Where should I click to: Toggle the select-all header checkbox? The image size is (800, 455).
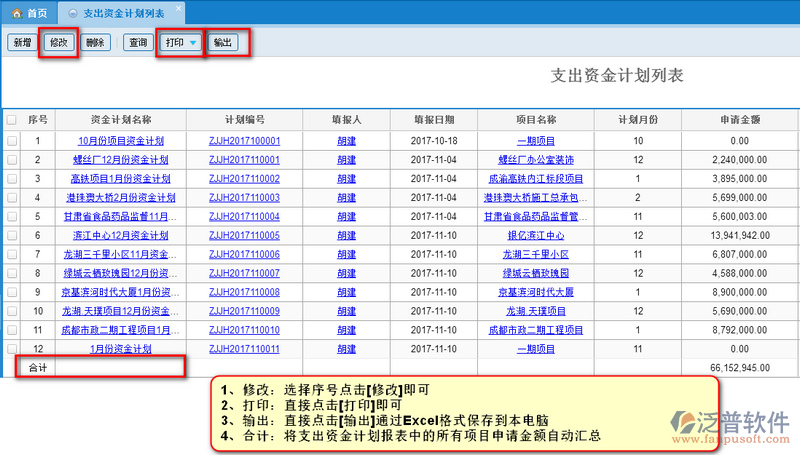12,120
